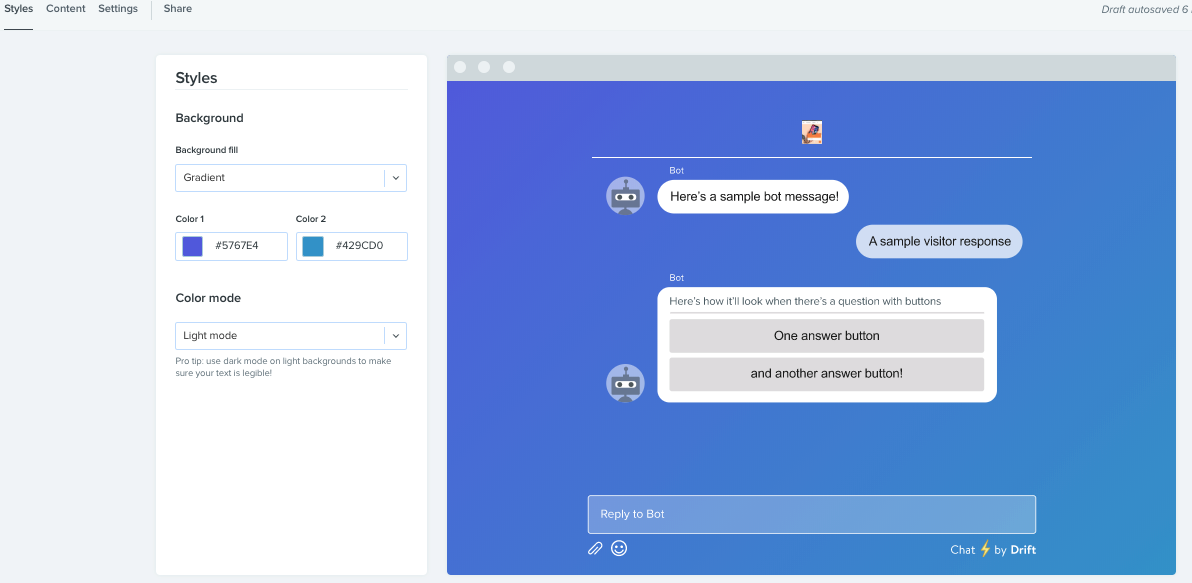
Task: Click the bot avatar beside sample bot message
Action: [625, 196]
